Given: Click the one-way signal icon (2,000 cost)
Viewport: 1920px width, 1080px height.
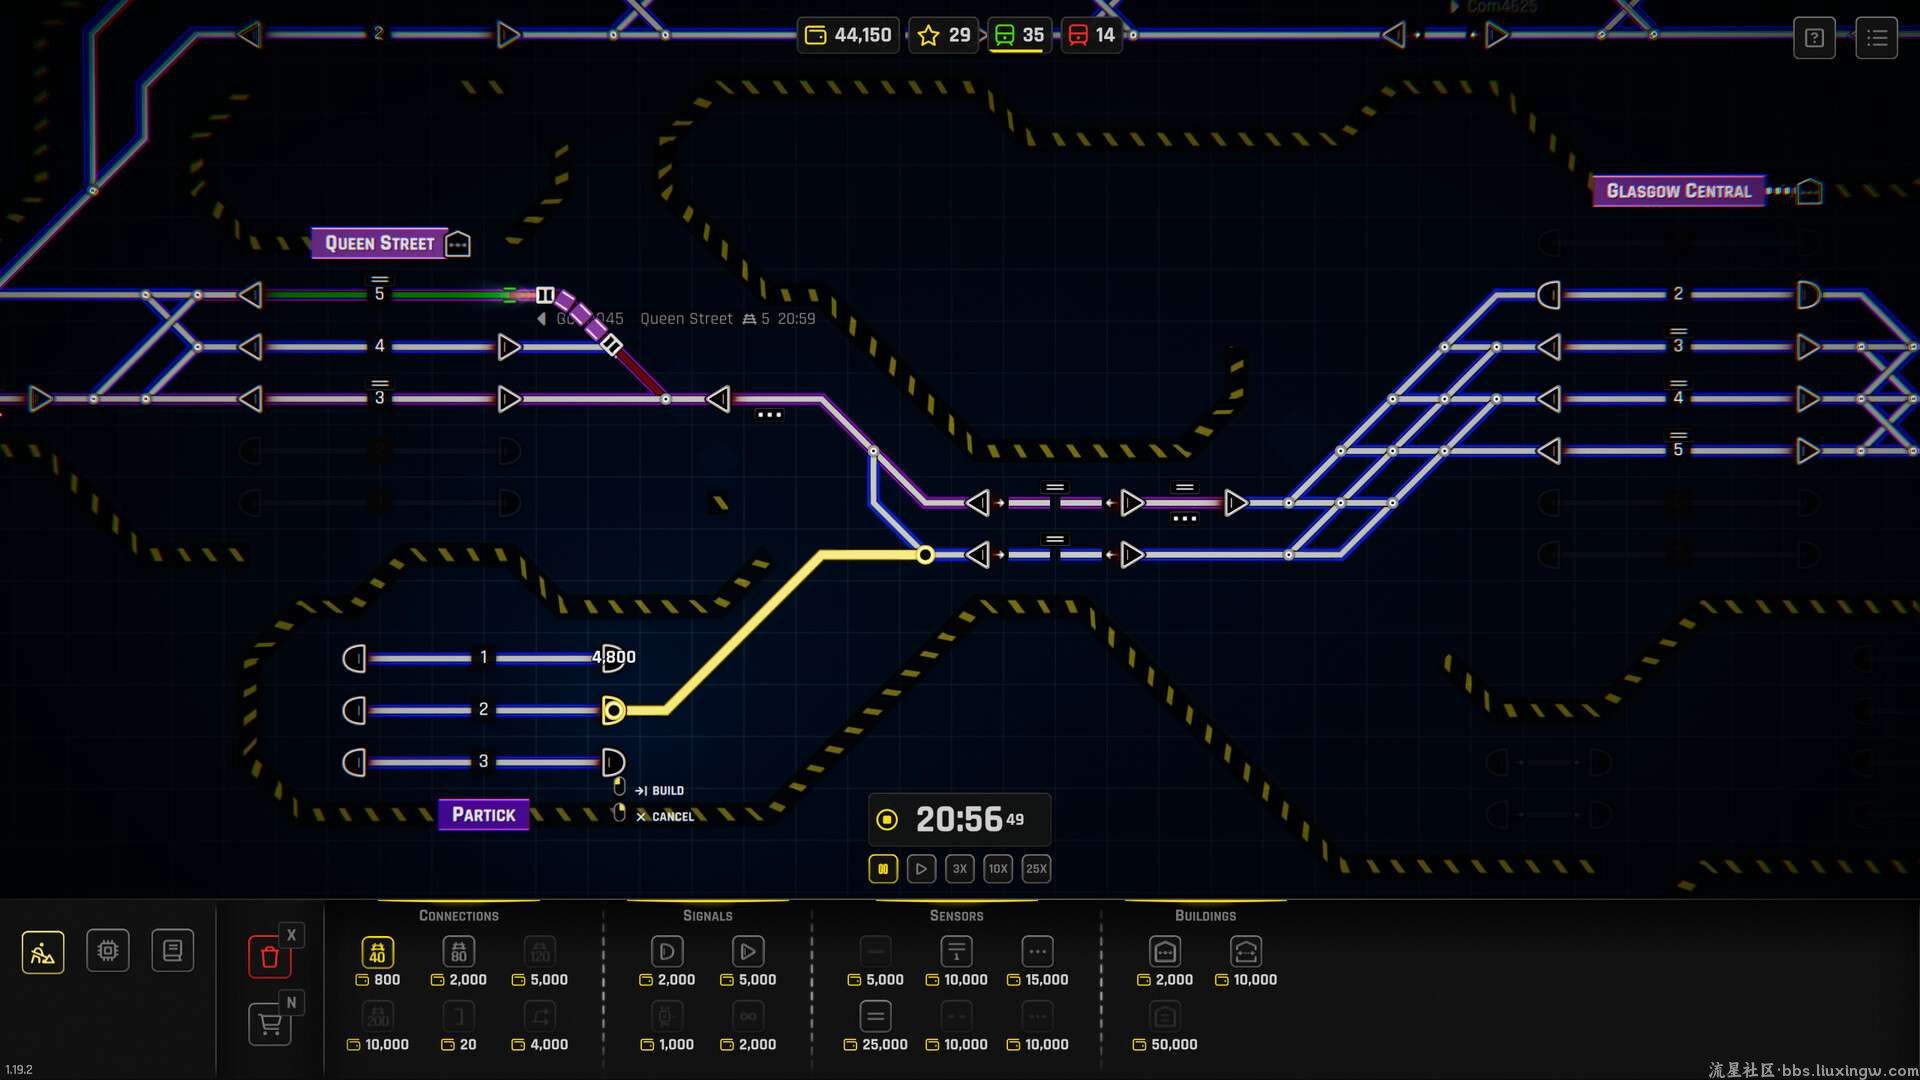Looking at the screenshot, I should coord(666,951).
